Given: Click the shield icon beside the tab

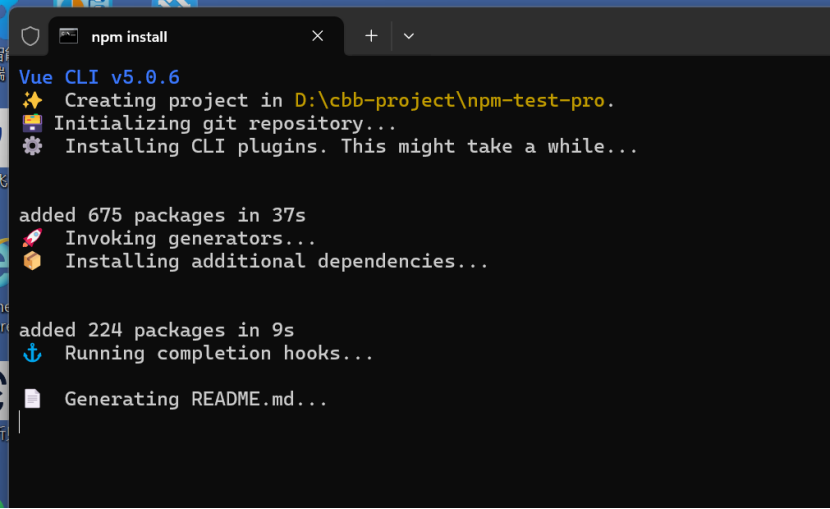Looking at the screenshot, I should tap(30, 36).
